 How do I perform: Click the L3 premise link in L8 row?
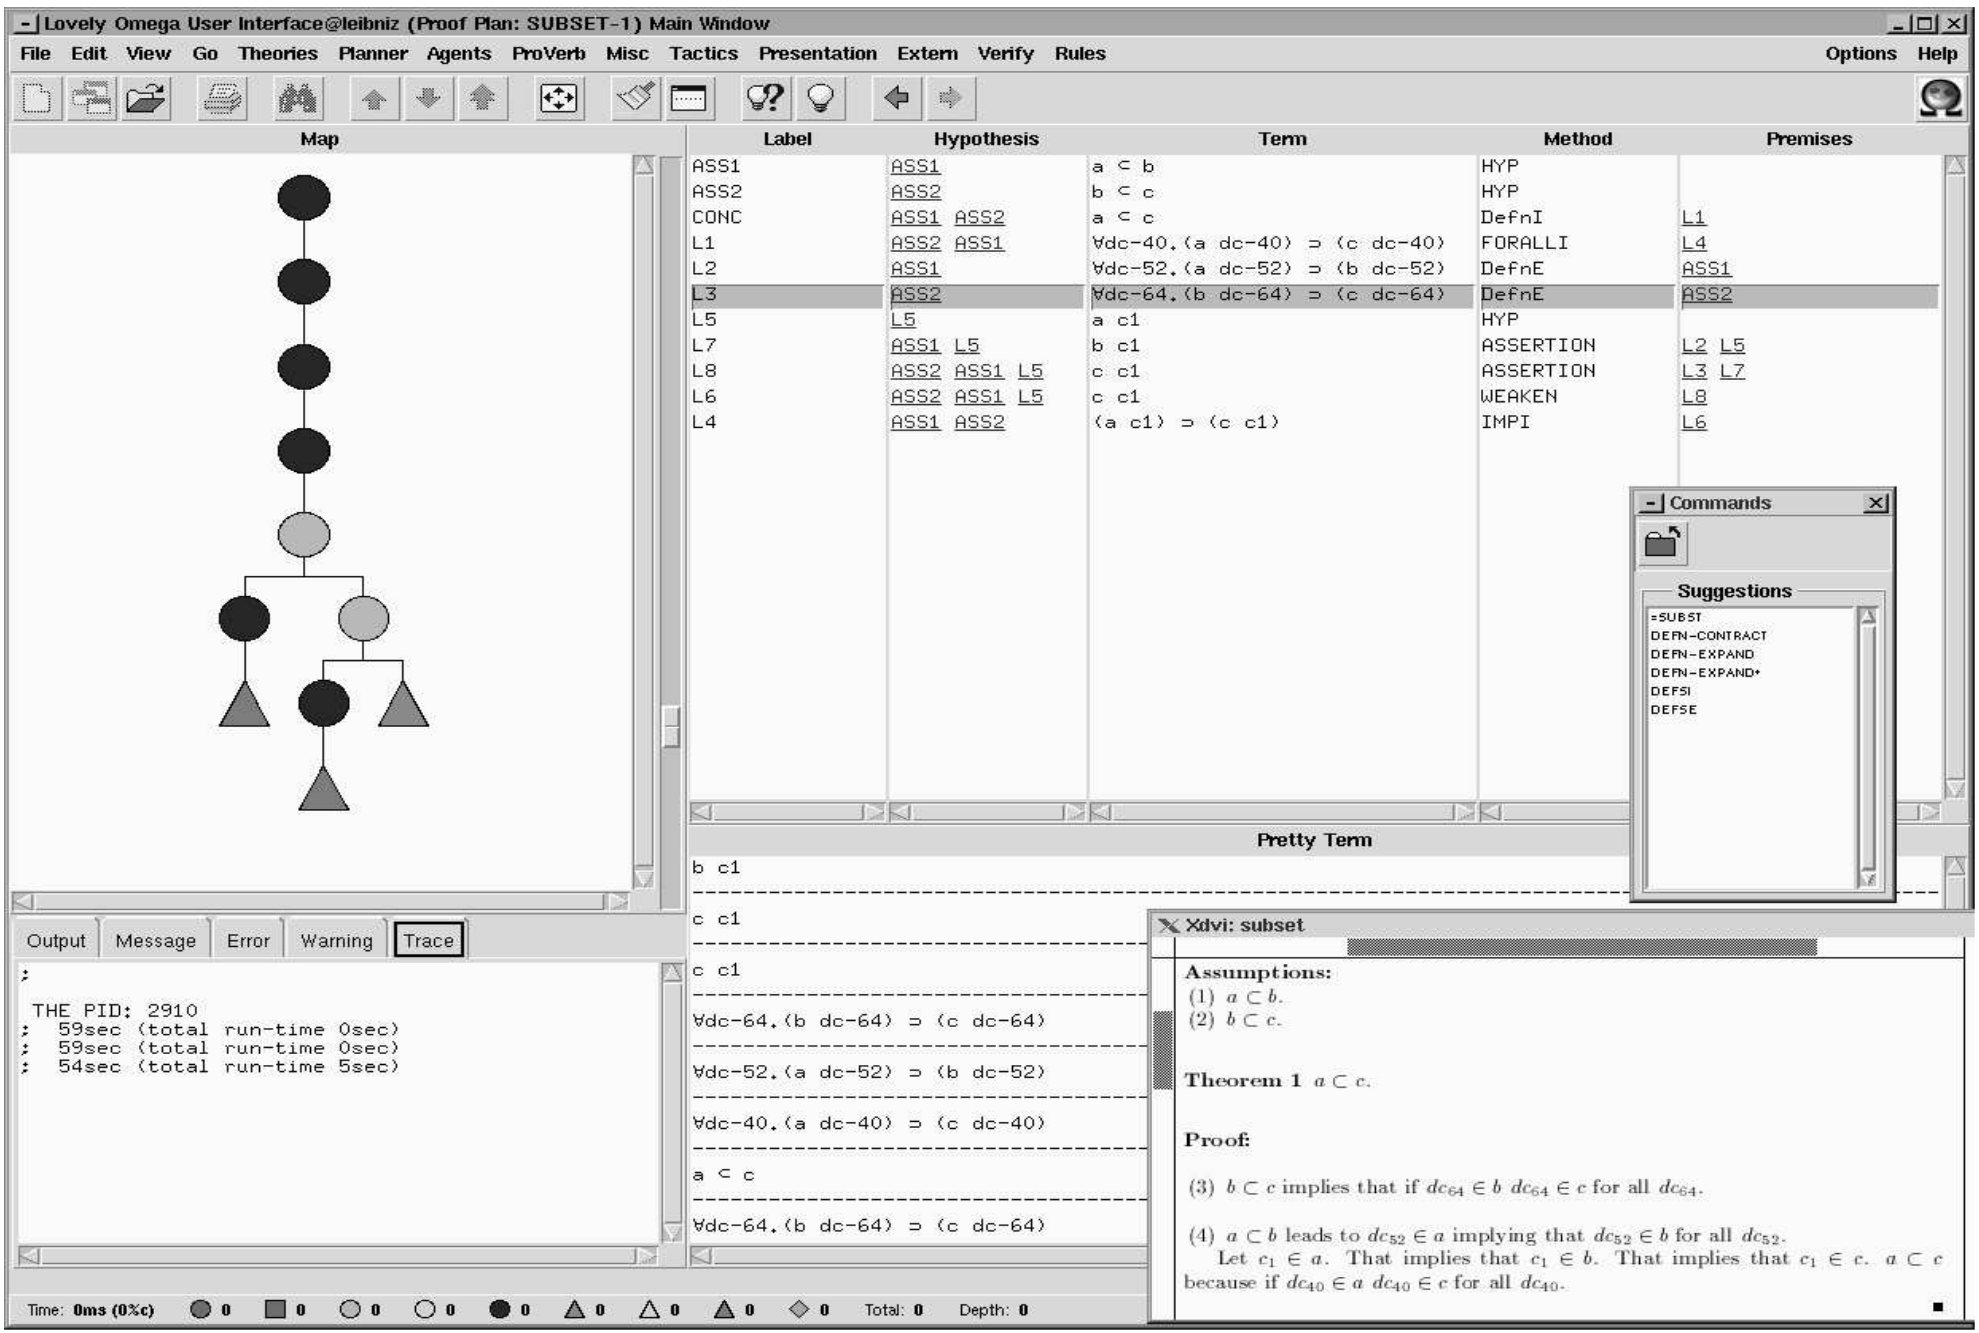1693,371
